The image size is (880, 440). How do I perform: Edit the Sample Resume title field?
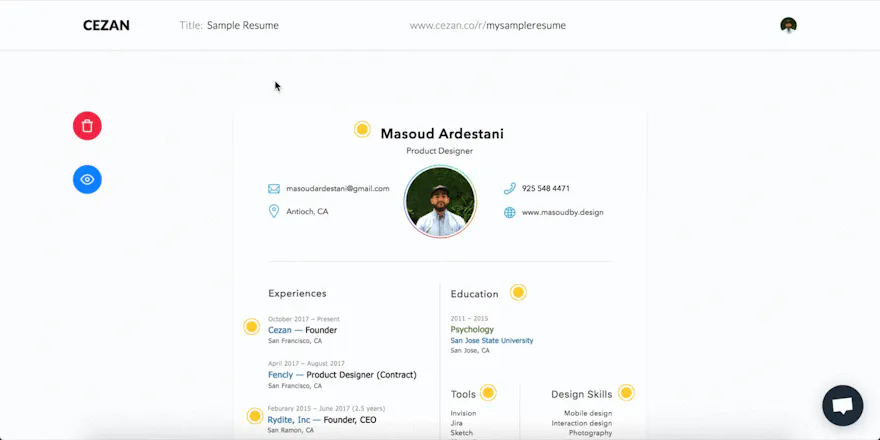[242, 25]
